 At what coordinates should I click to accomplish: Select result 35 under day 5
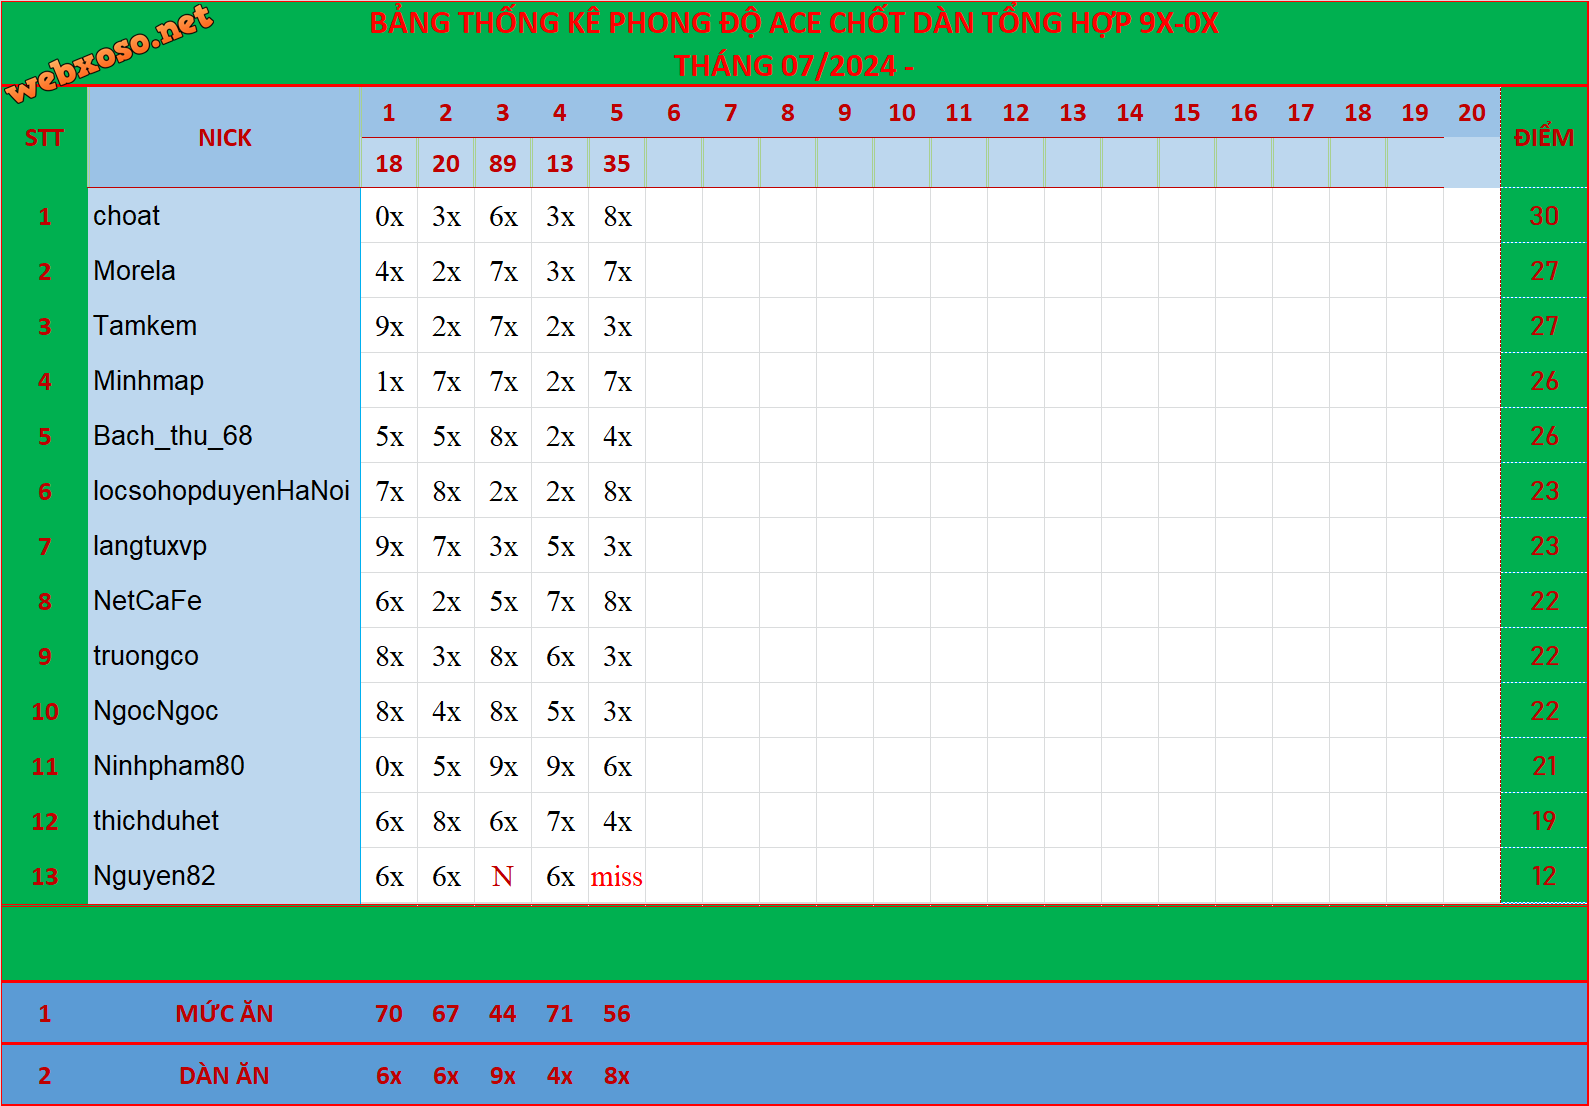tap(617, 163)
